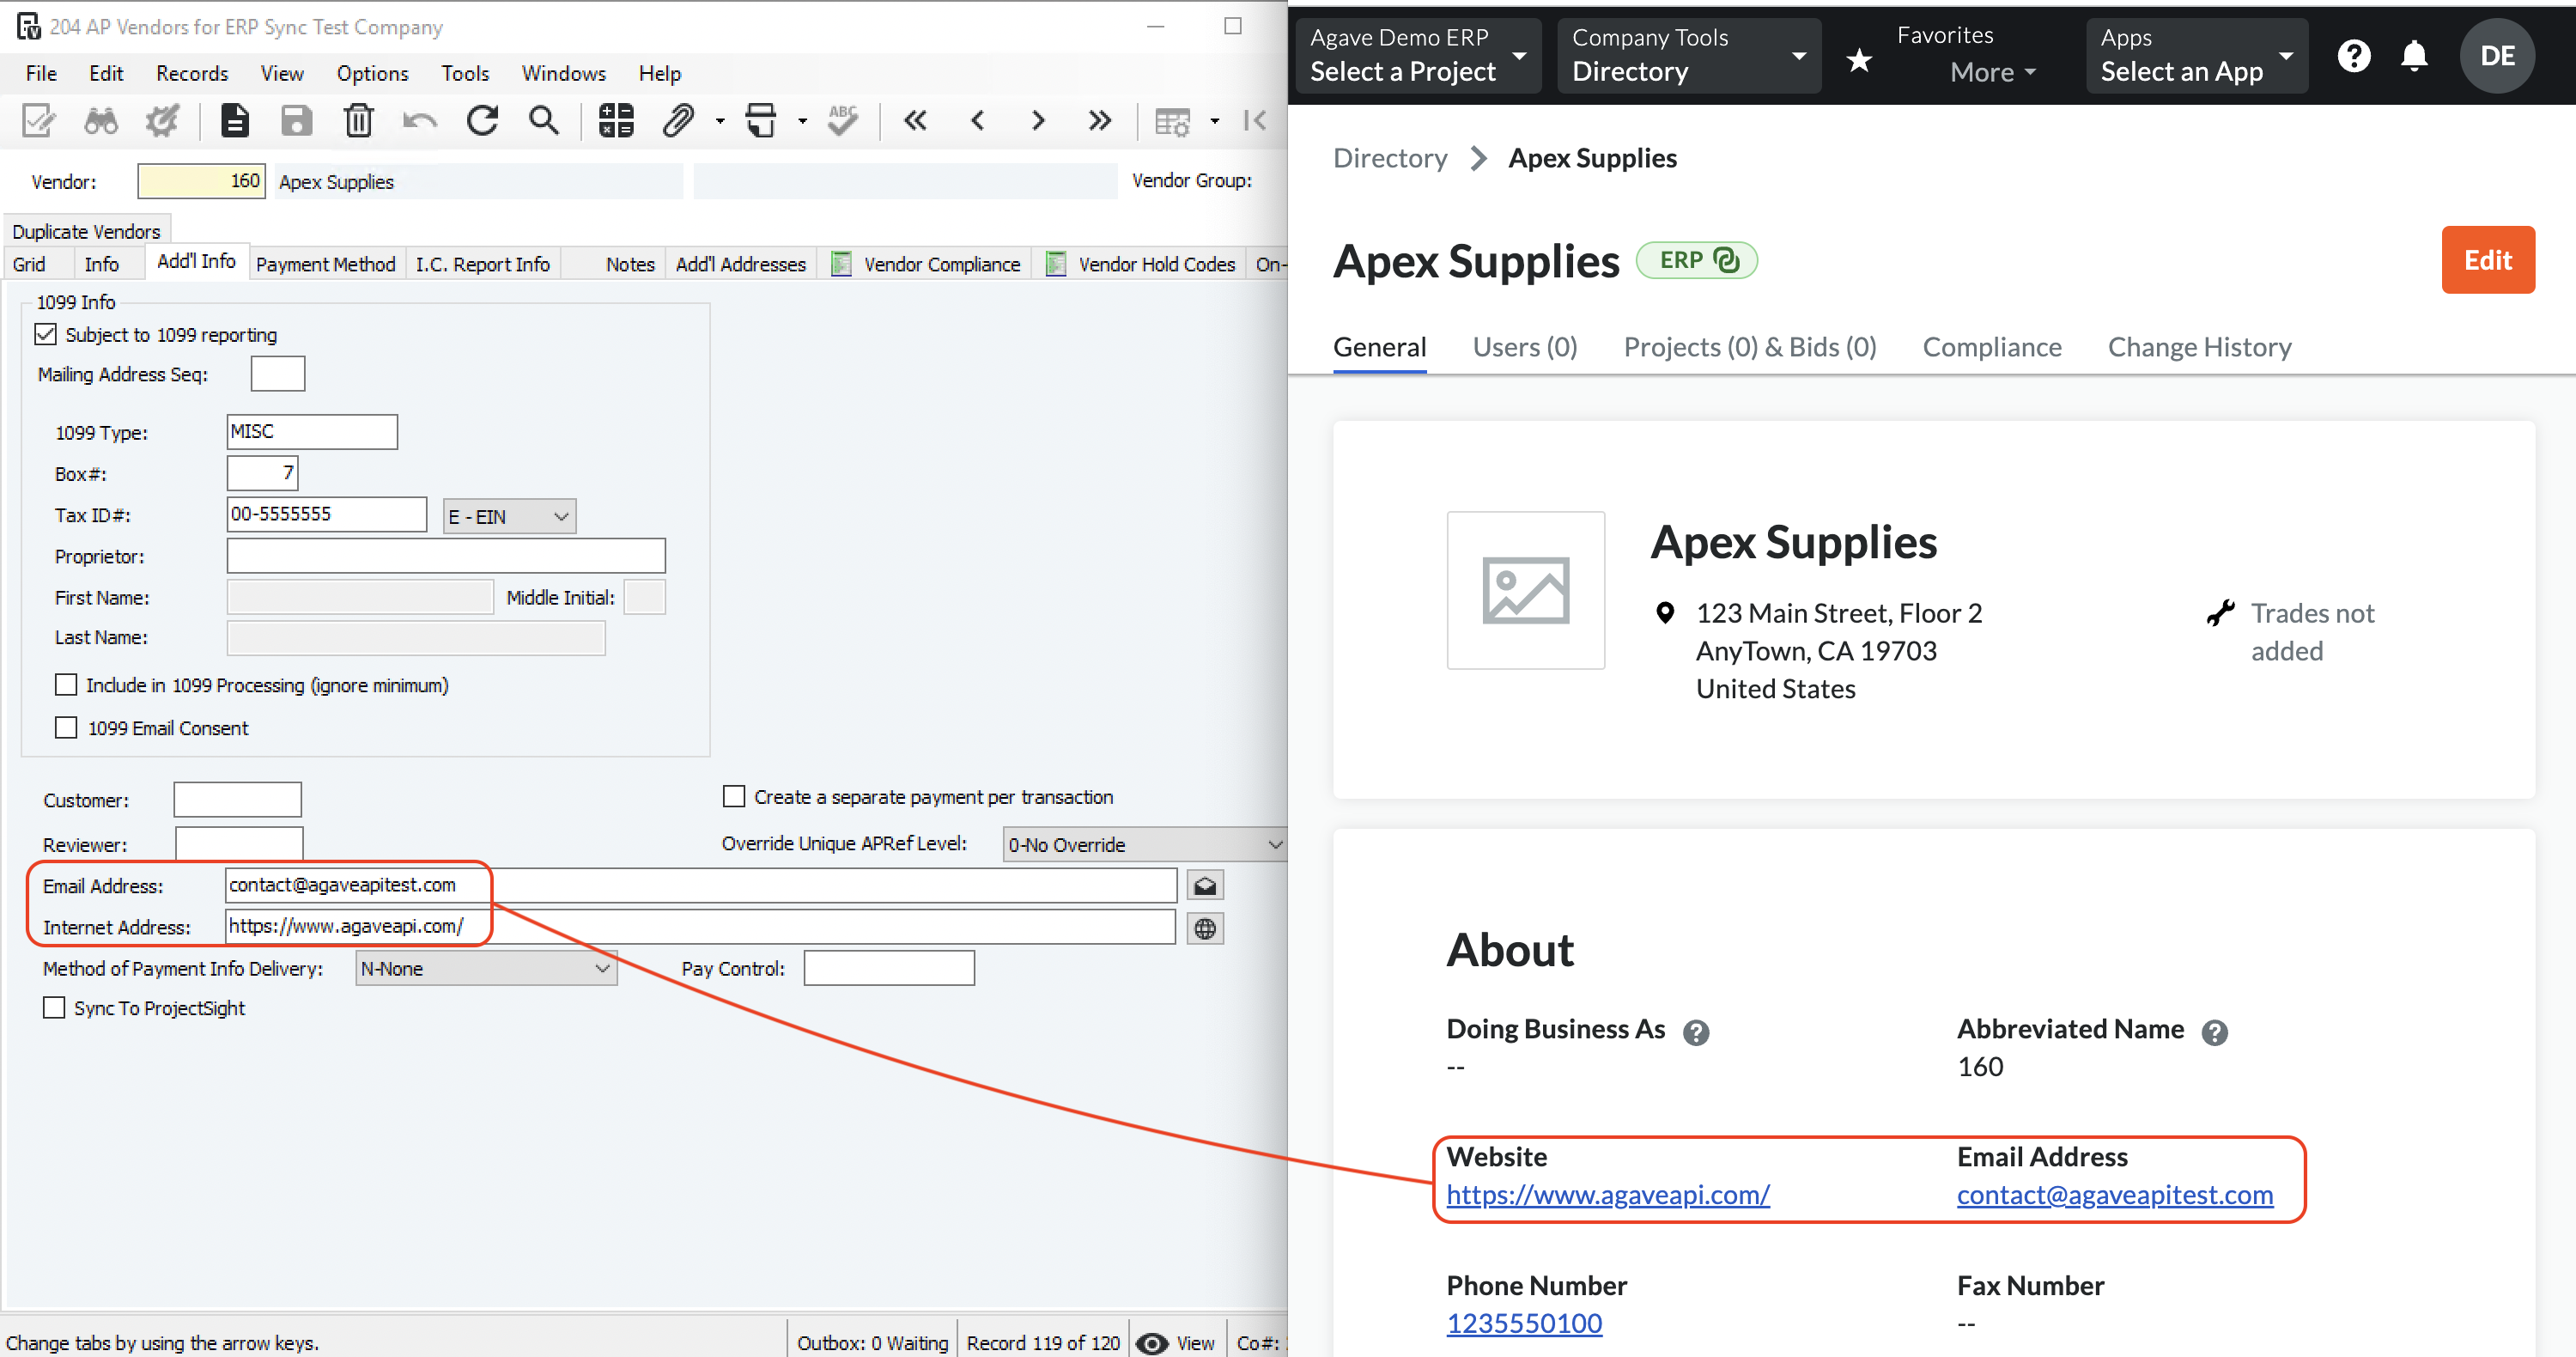The height and width of the screenshot is (1357, 2576).
Task: Save the record with floppy disk icon
Action: pyautogui.click(x=297, y=121)
